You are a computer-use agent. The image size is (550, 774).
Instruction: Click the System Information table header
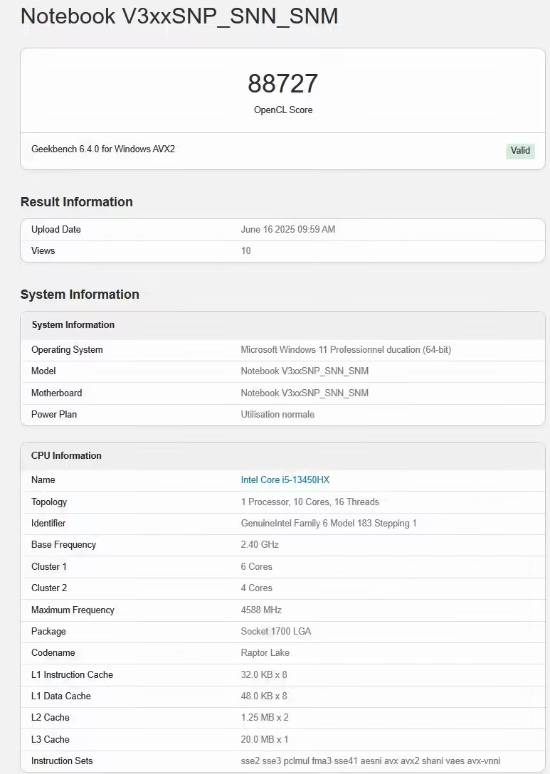point(283,325)
